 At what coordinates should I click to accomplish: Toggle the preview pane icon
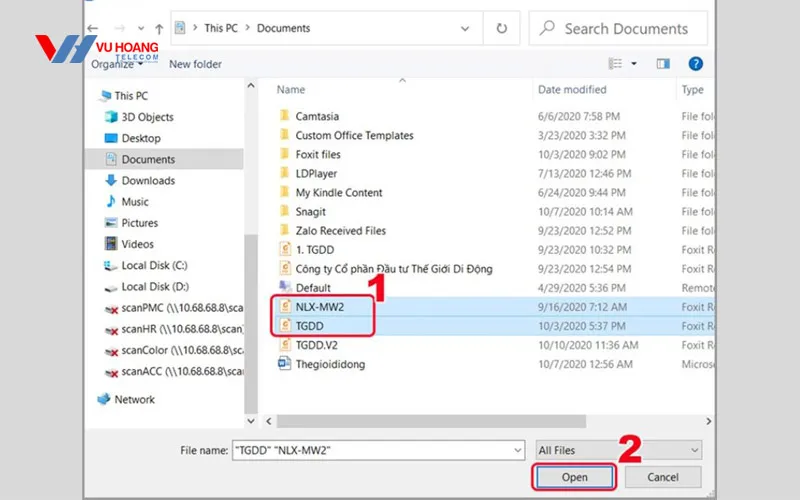tap(662, 64)
